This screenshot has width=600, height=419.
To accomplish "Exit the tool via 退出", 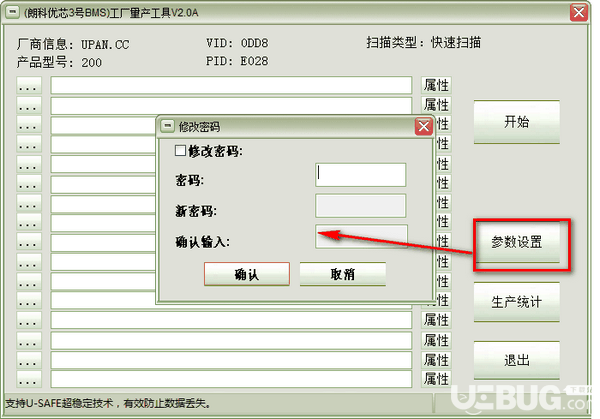I will point(517,360).
